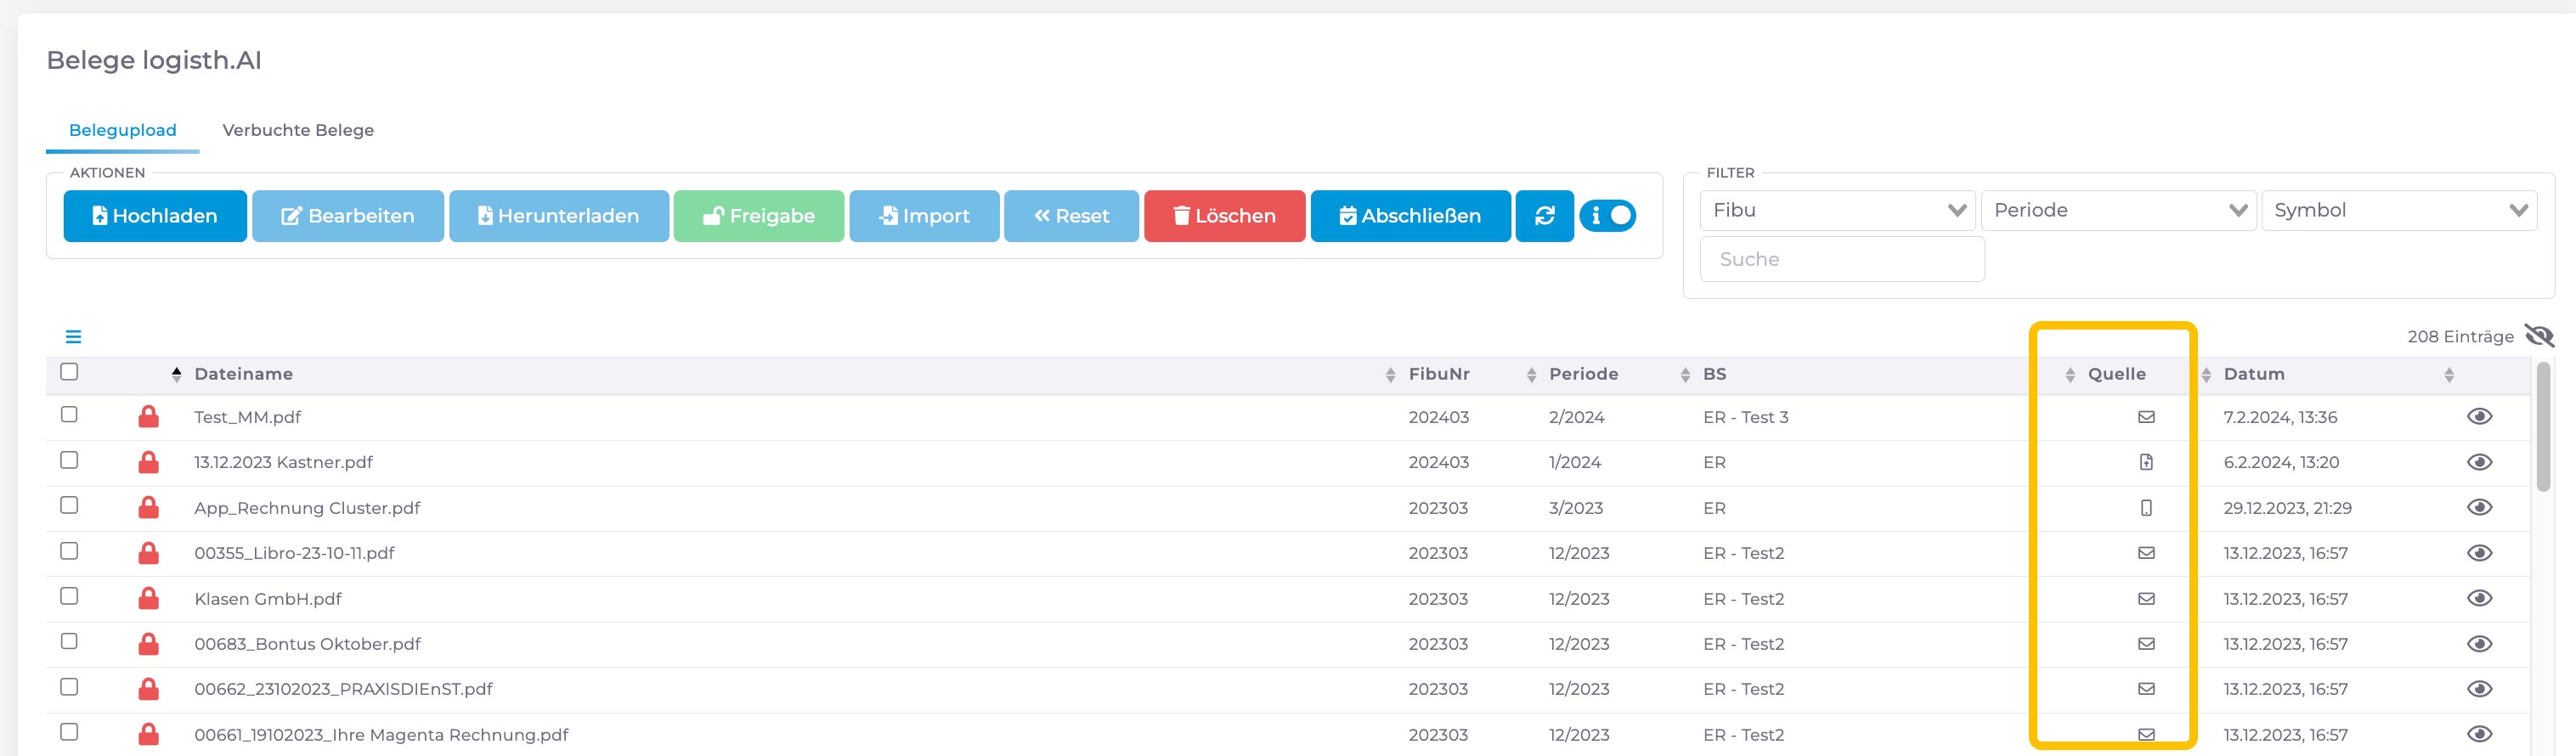Screen dimensions: 2576x756
Task: Select file name Klasen GmbH.pdf
Action: 268,599
